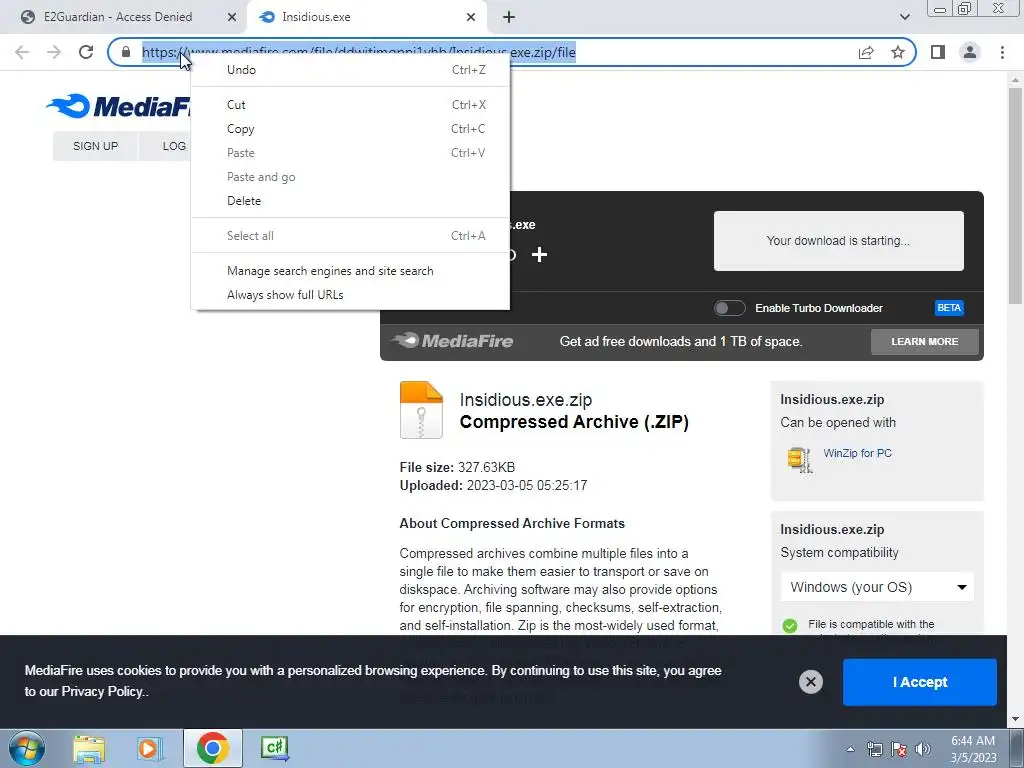Share this page via the share icon

point(866,52)
